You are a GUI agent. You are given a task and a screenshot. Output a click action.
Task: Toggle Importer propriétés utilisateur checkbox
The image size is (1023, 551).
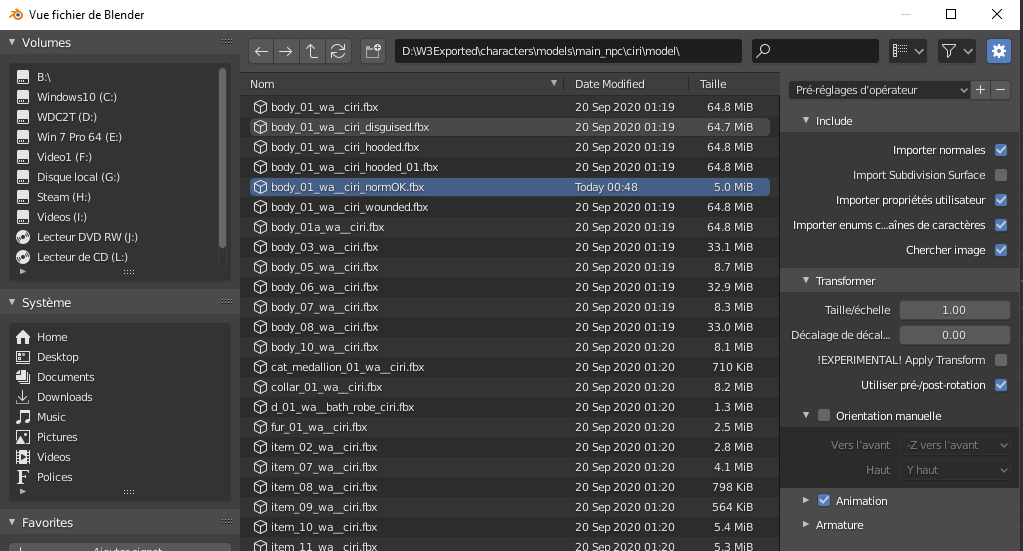[1001, 200]
